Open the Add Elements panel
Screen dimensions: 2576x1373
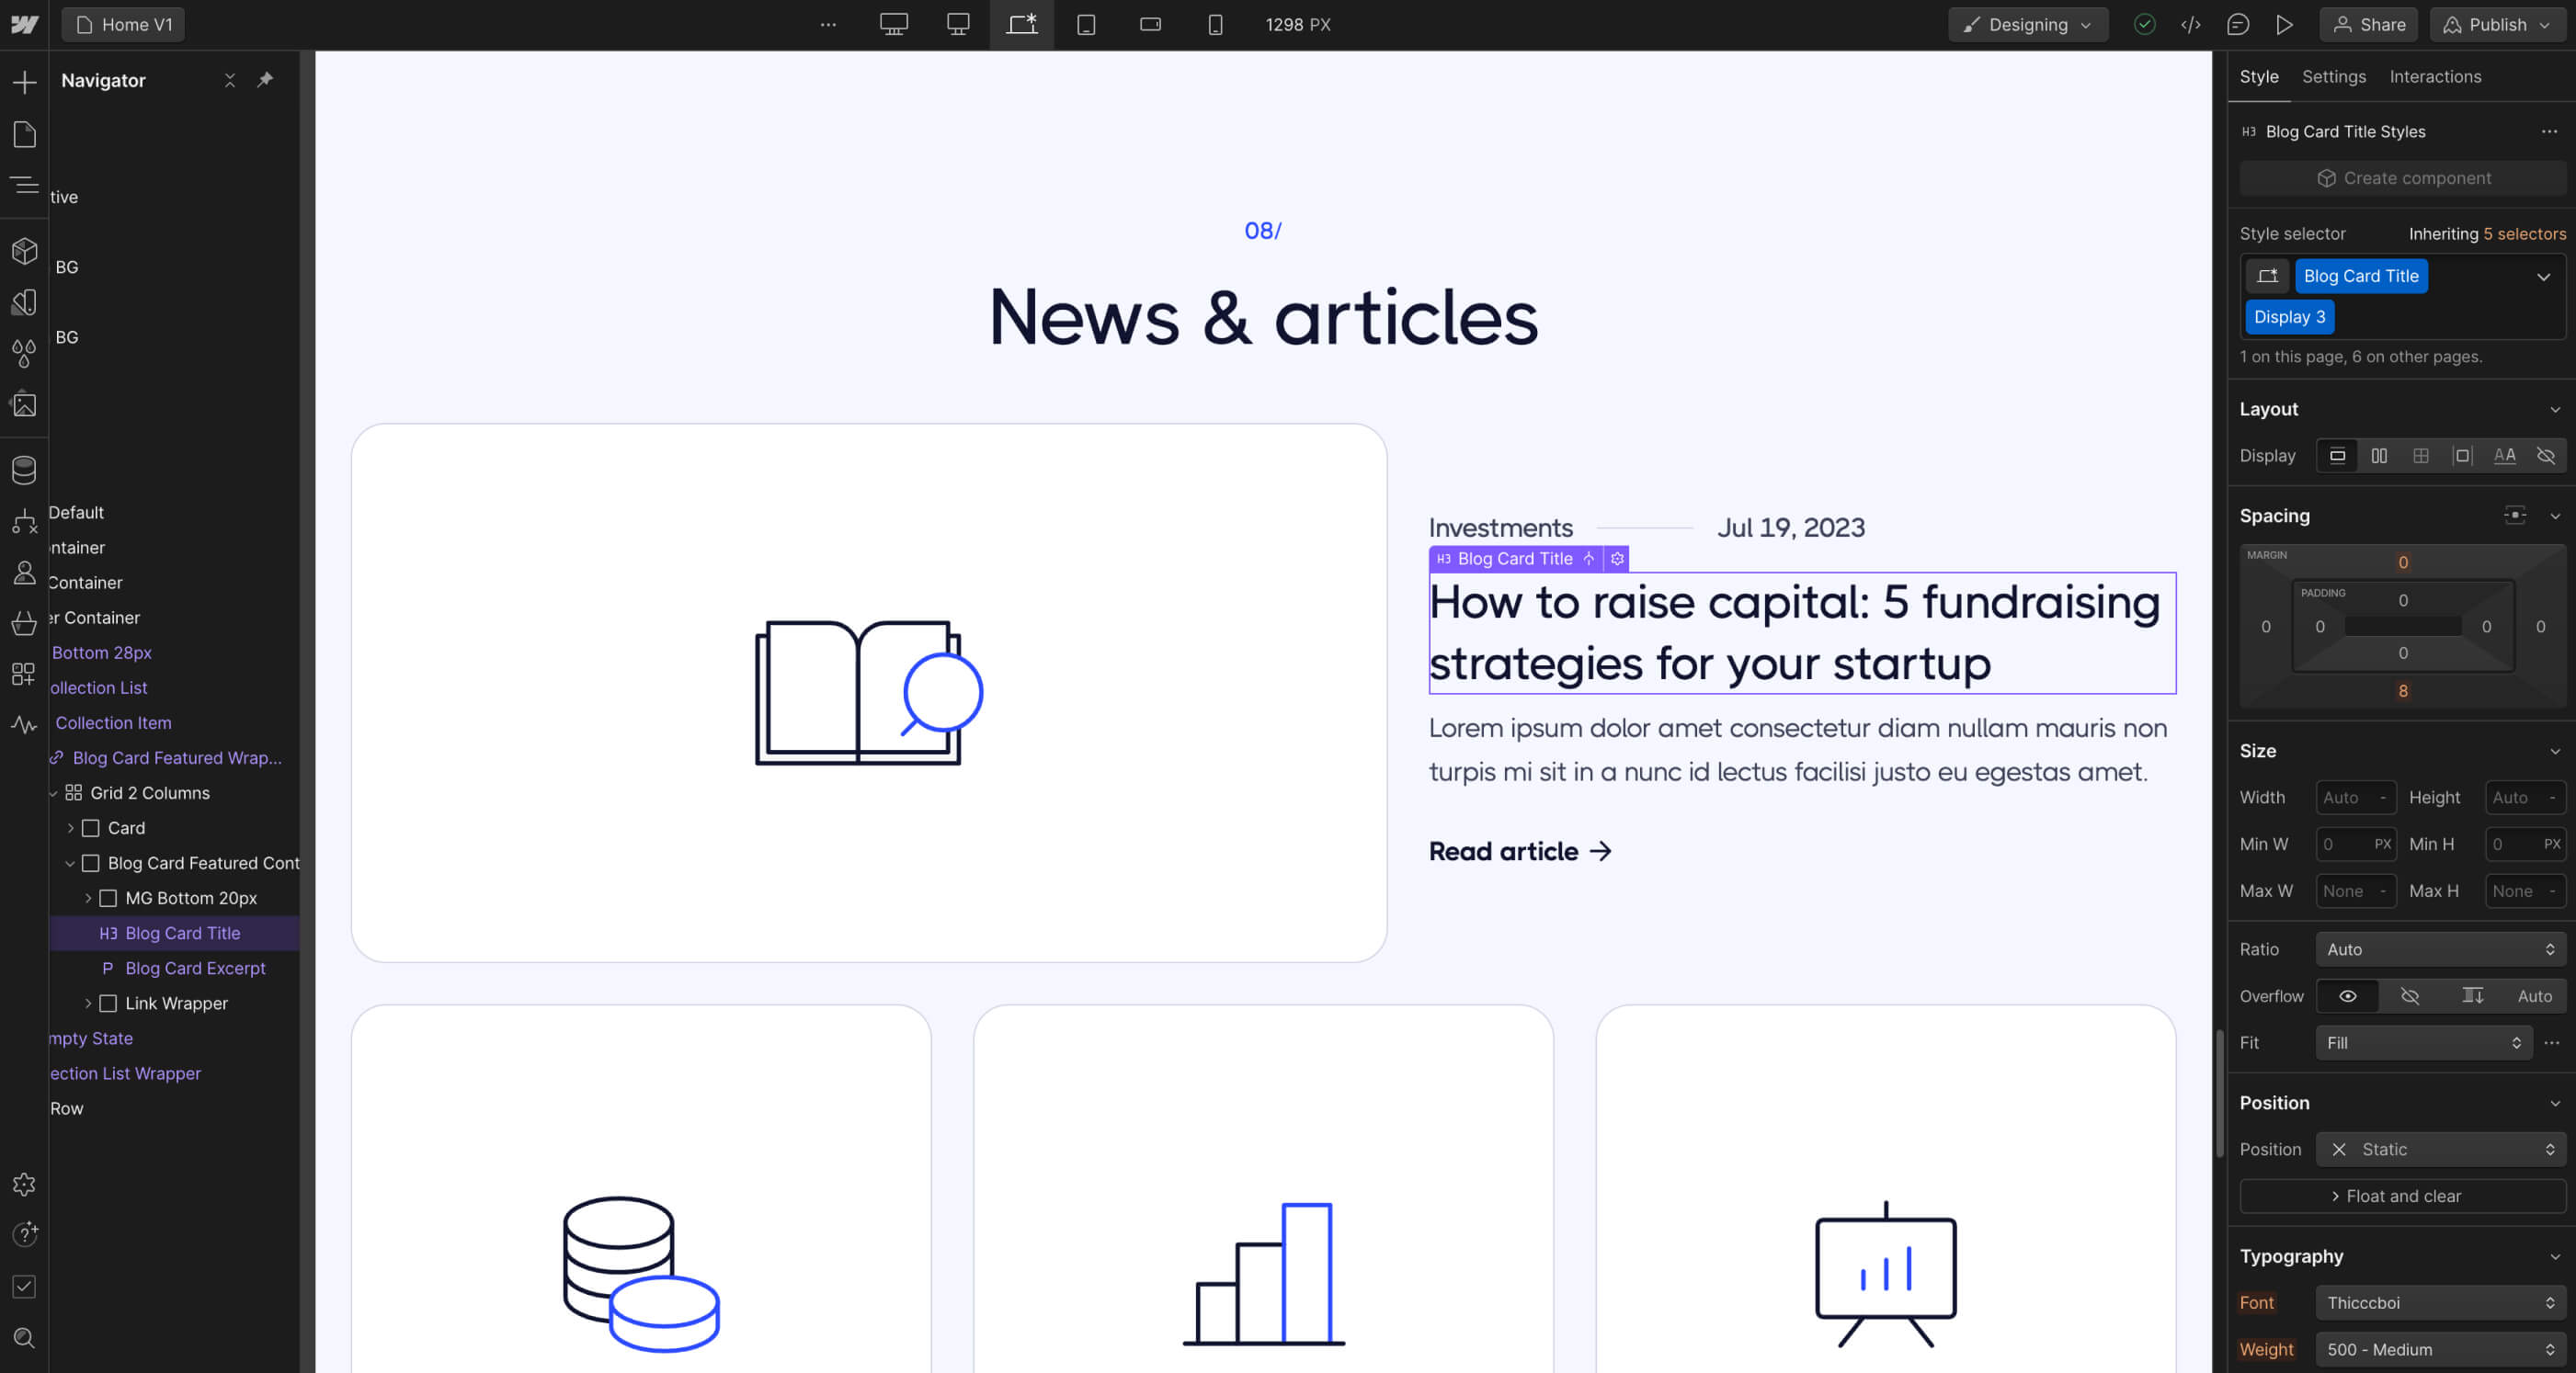coord(24,81)
